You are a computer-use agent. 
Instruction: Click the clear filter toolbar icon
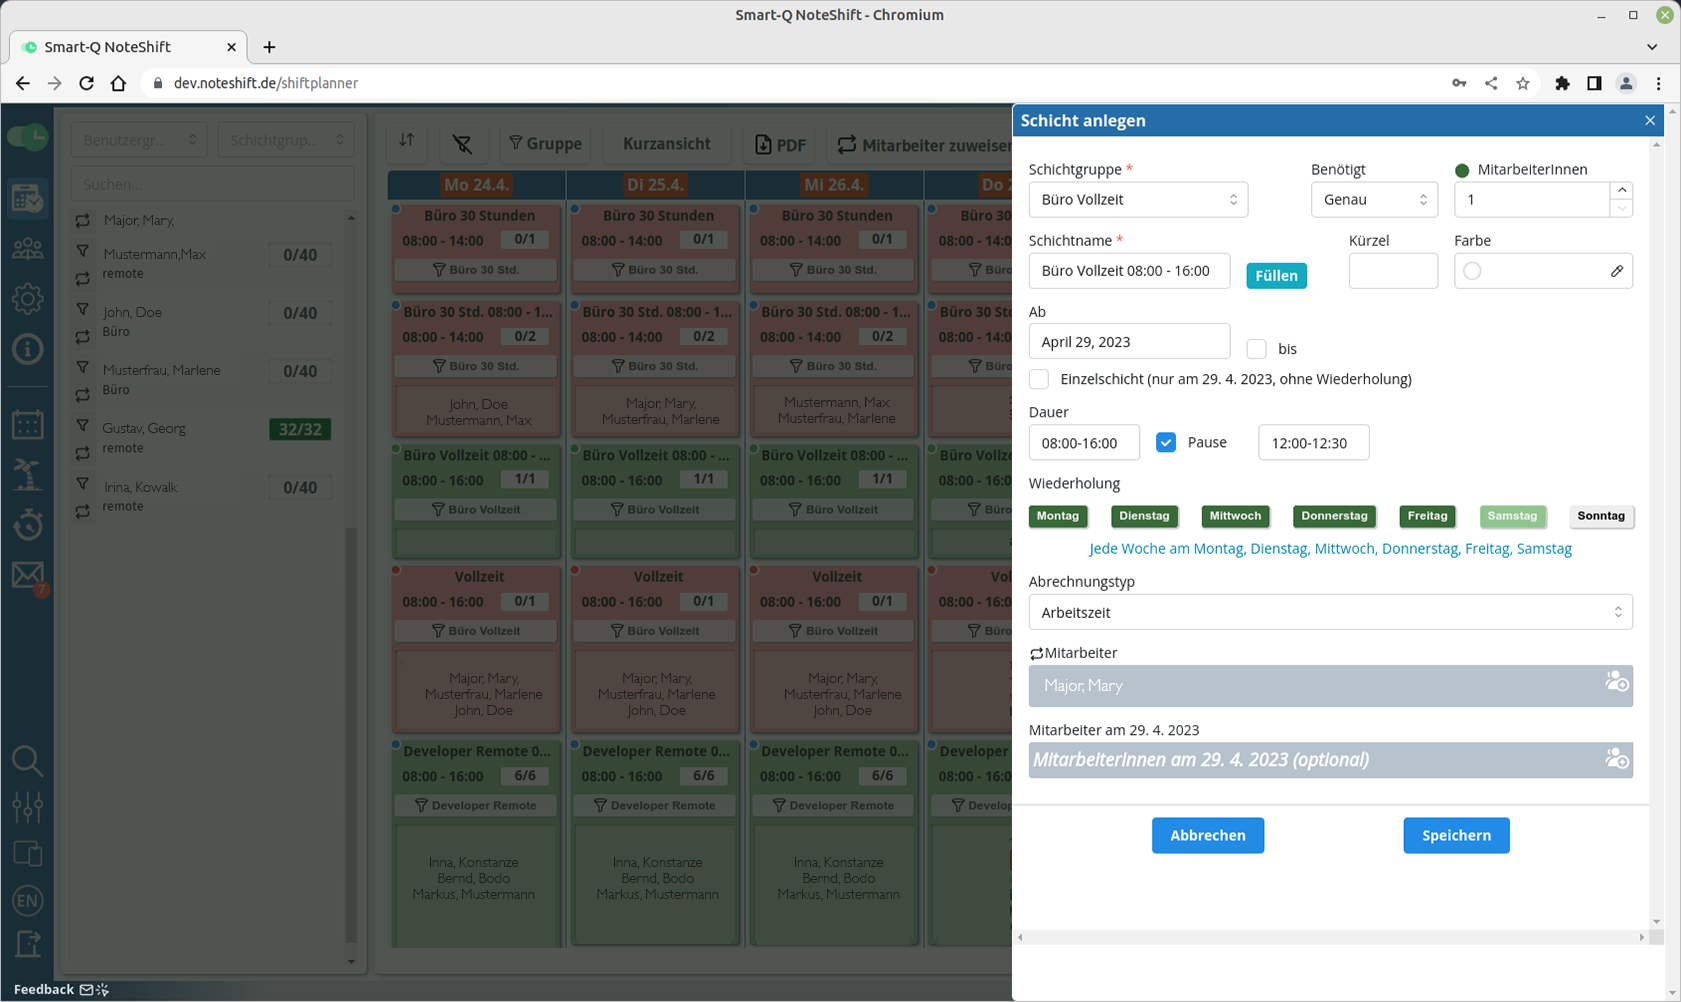pyautogui.click(x=463, y=143)
